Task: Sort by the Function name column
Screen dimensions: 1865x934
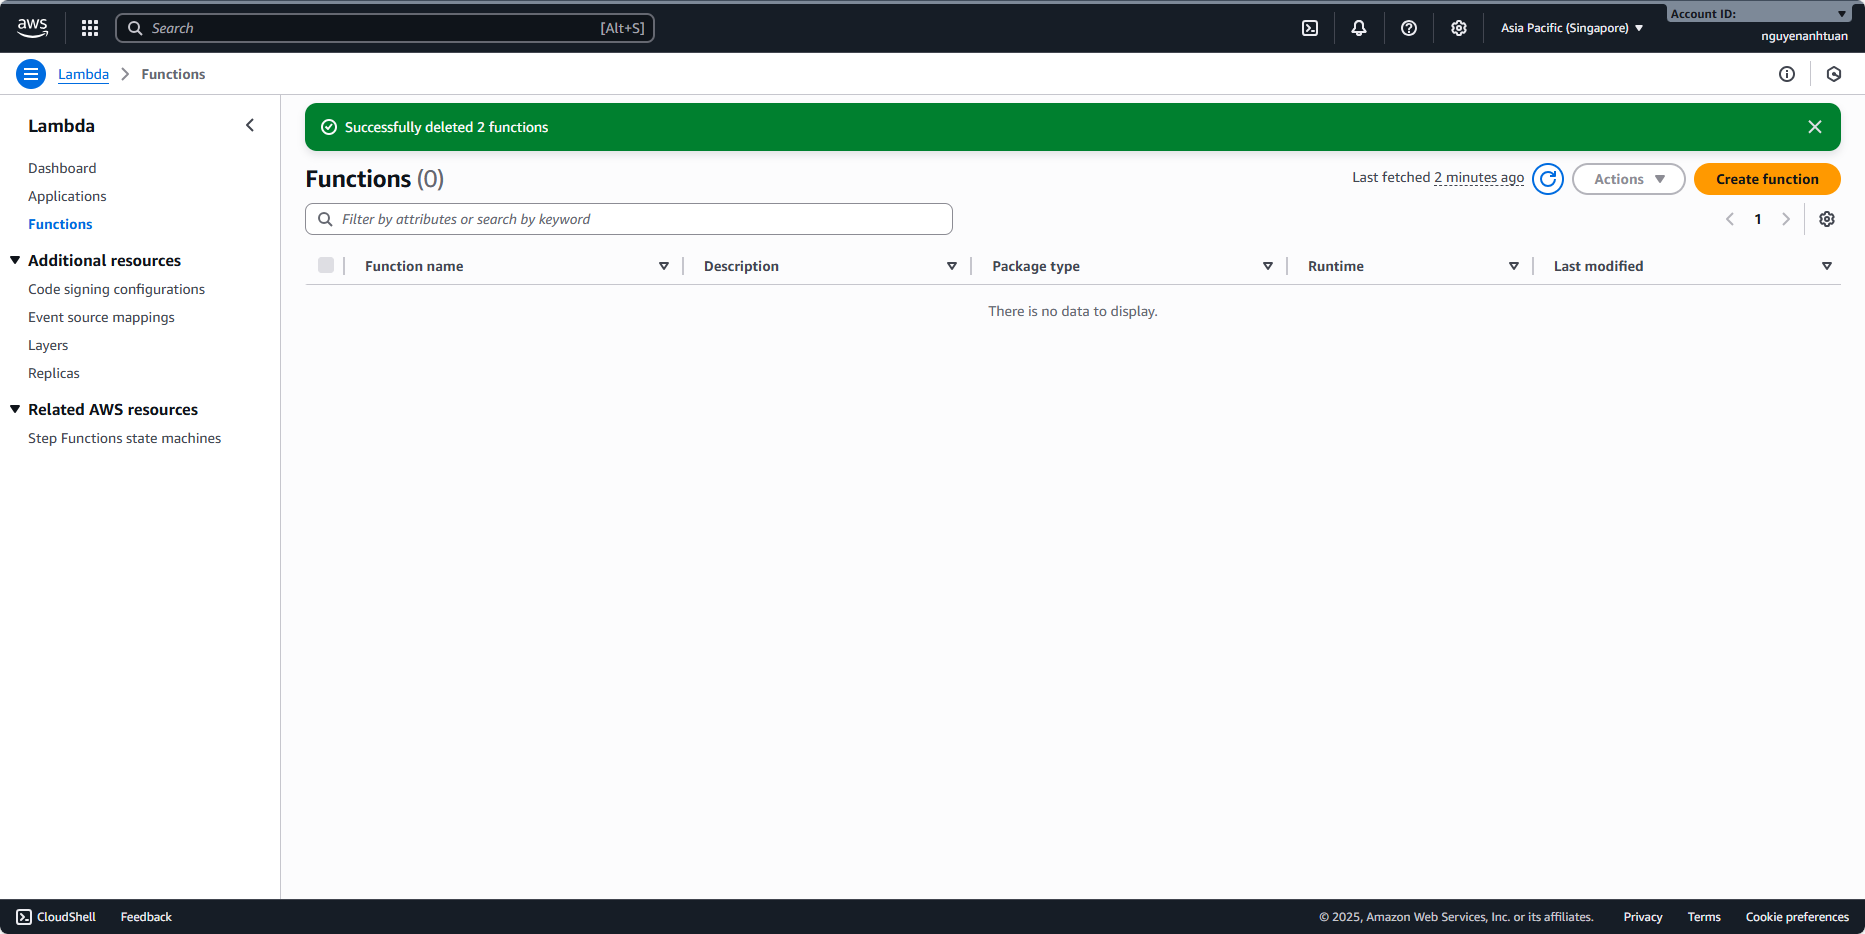Action: pyautogui.click(x=414, y=266)
